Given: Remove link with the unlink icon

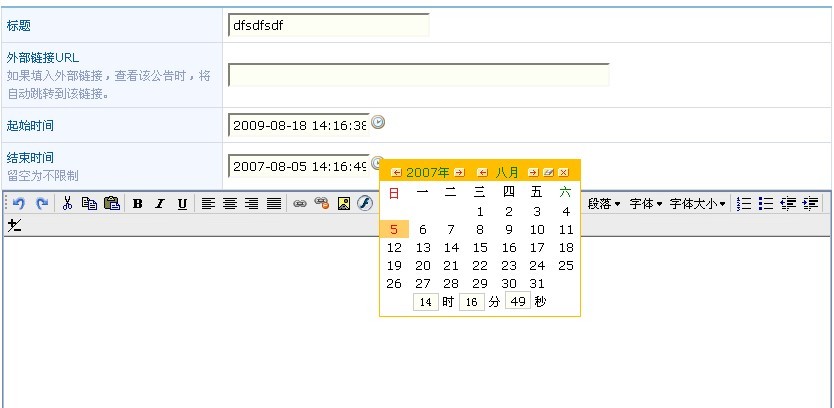Looking at the screenshot, I should (x=322, y=203).
